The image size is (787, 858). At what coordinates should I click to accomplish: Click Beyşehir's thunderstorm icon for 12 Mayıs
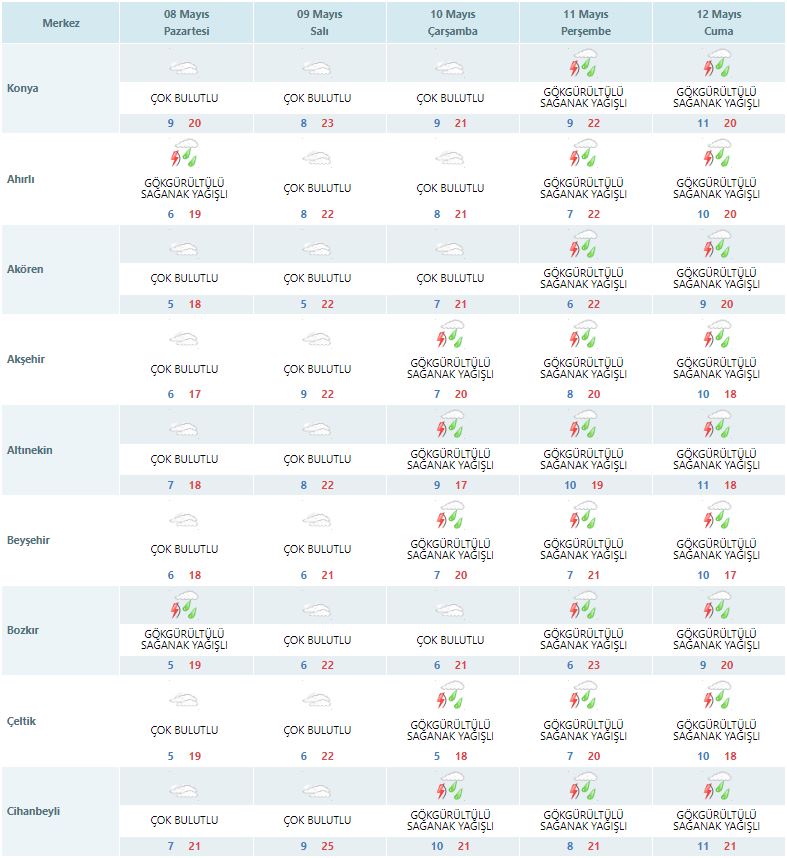coord(718,518)
